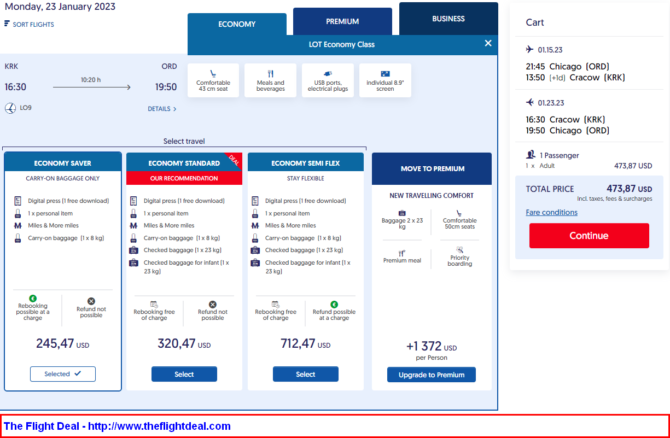Click the return plane icon for 01.23.23

click(530, 102)
